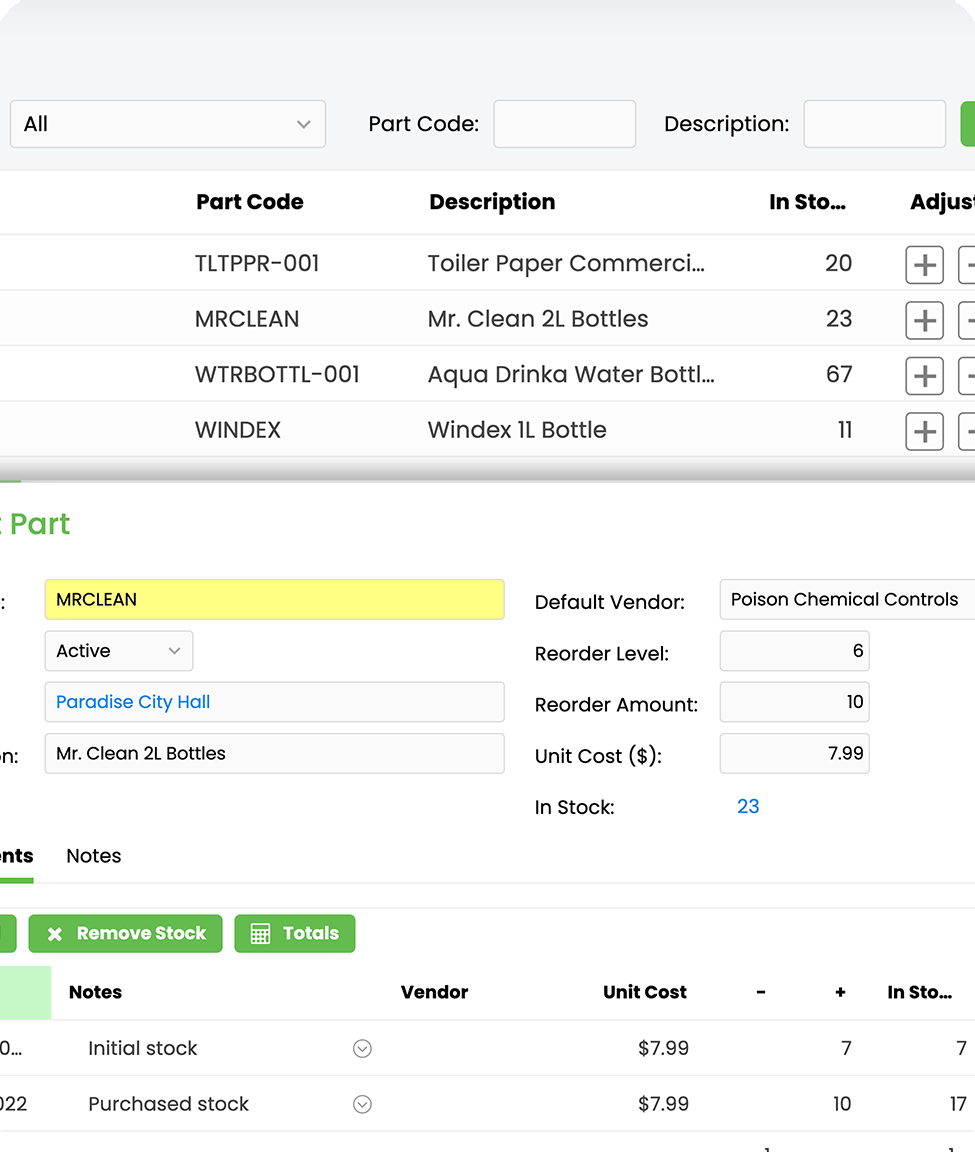Click Vendor column header

434,993
